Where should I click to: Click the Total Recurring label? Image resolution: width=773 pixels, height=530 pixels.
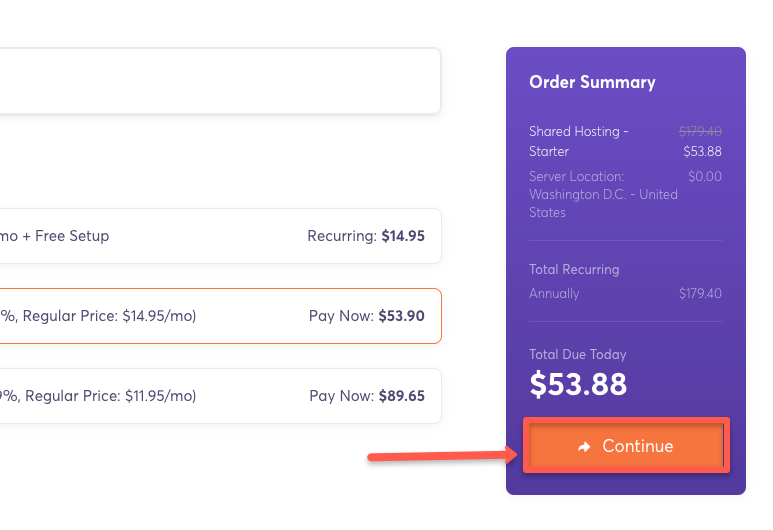point(574,269)
